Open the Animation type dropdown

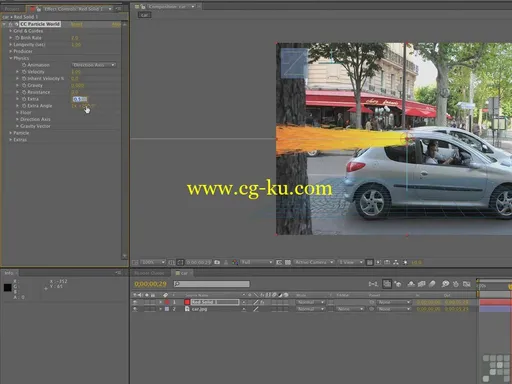(x=94, y=65)
